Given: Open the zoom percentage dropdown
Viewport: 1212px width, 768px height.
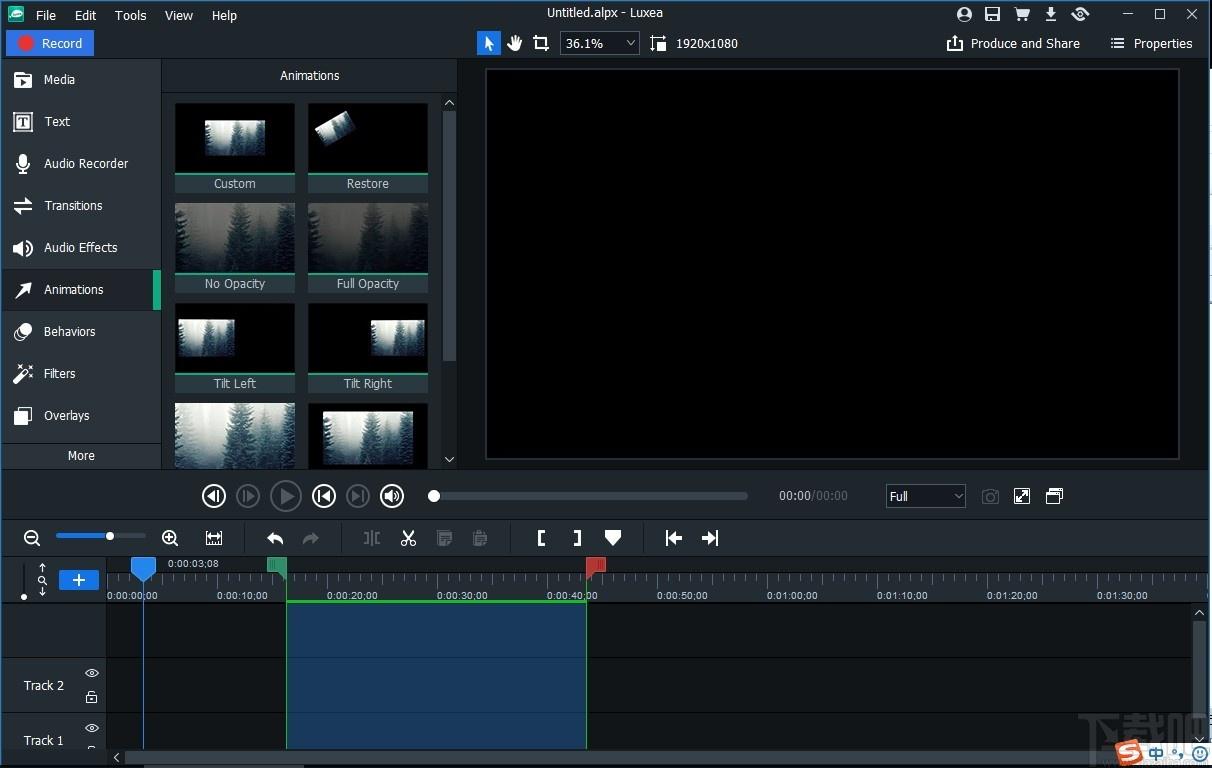Looking at the screenshot, I should point(599,43).
